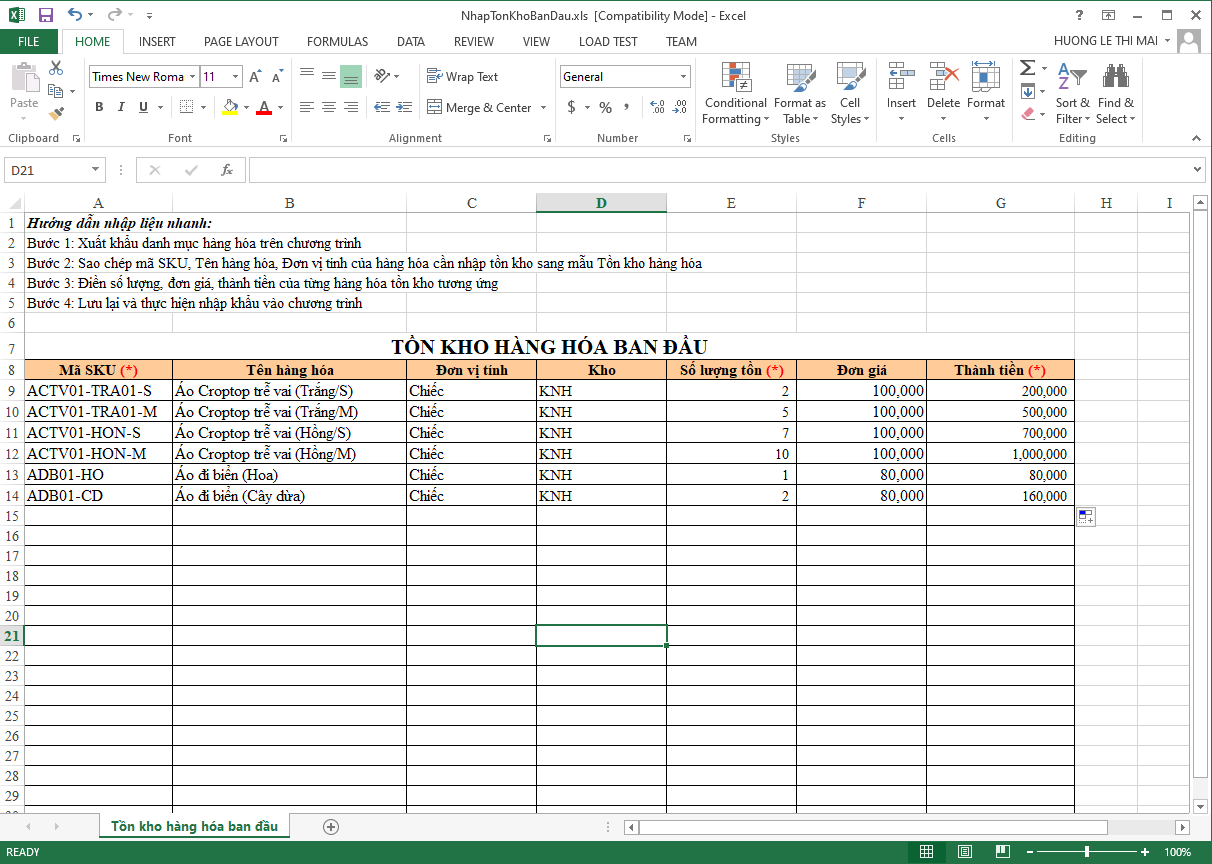Toggle middle vertical alignment

pos(329,76)
